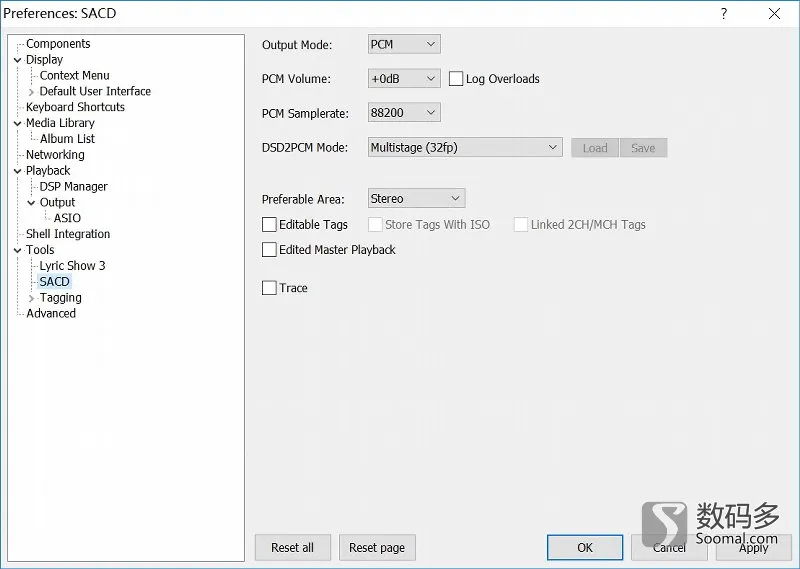Click the help question mark icon
The width and height of the screenshot is (800, 569).
coord(724,14)
